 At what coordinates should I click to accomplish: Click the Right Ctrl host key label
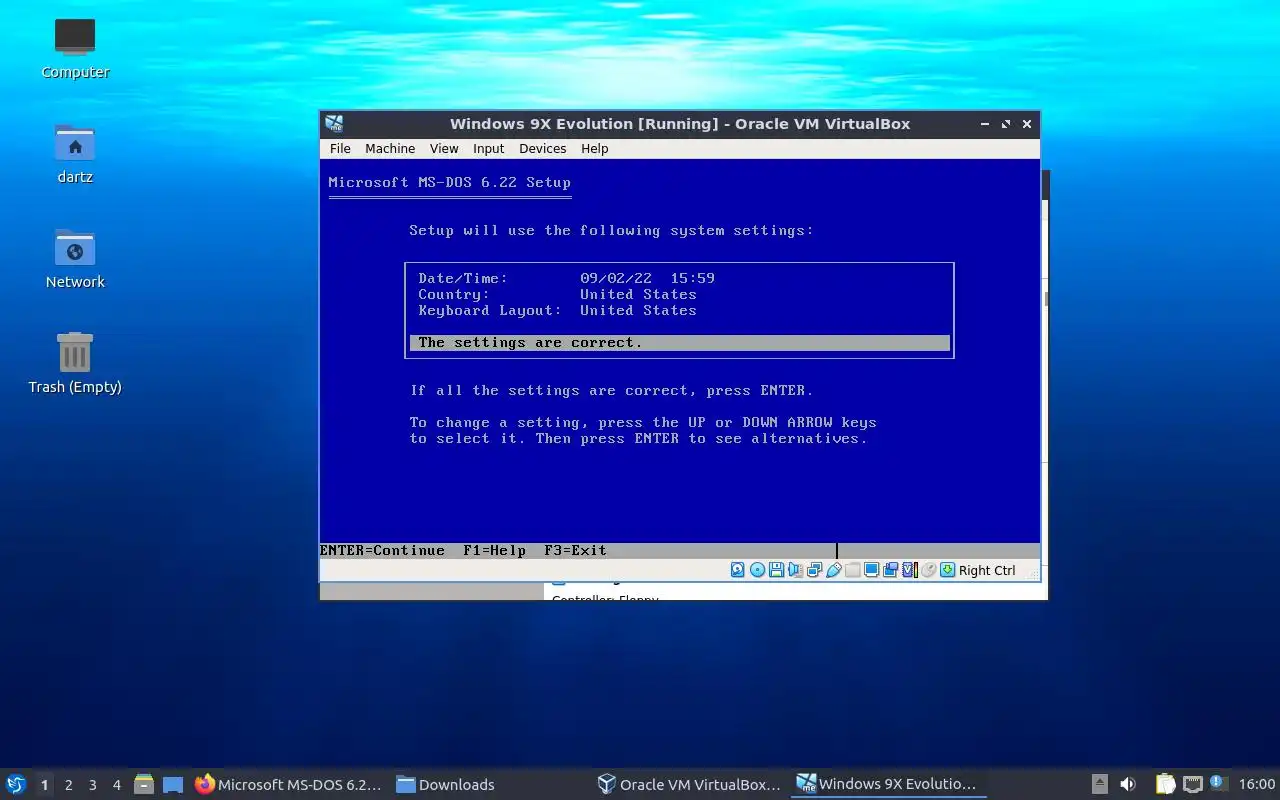[x=987, y=570]
